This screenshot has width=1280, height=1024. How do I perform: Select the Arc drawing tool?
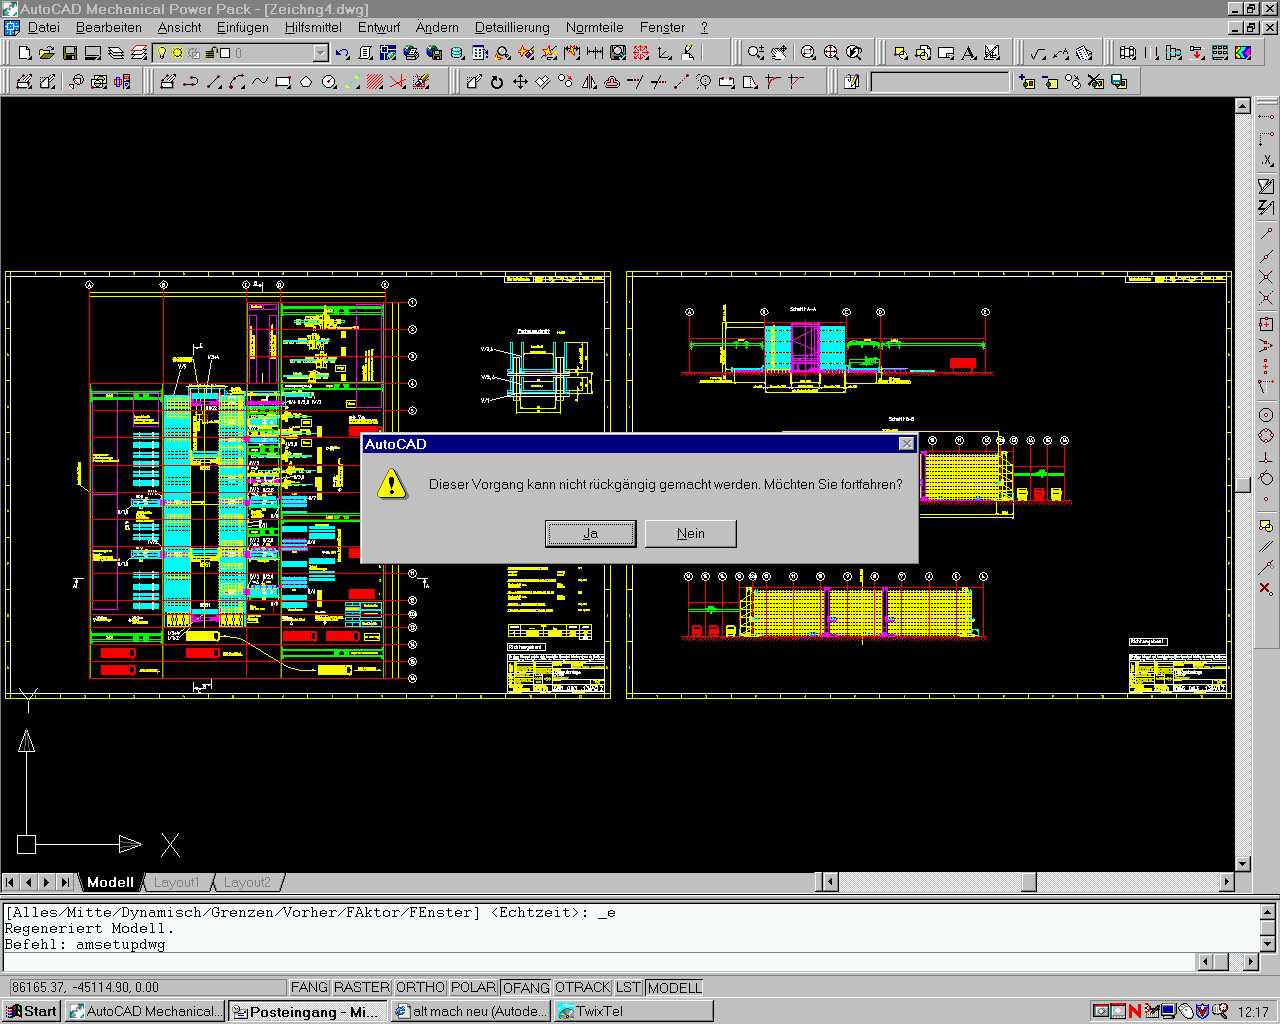(237, 82)
